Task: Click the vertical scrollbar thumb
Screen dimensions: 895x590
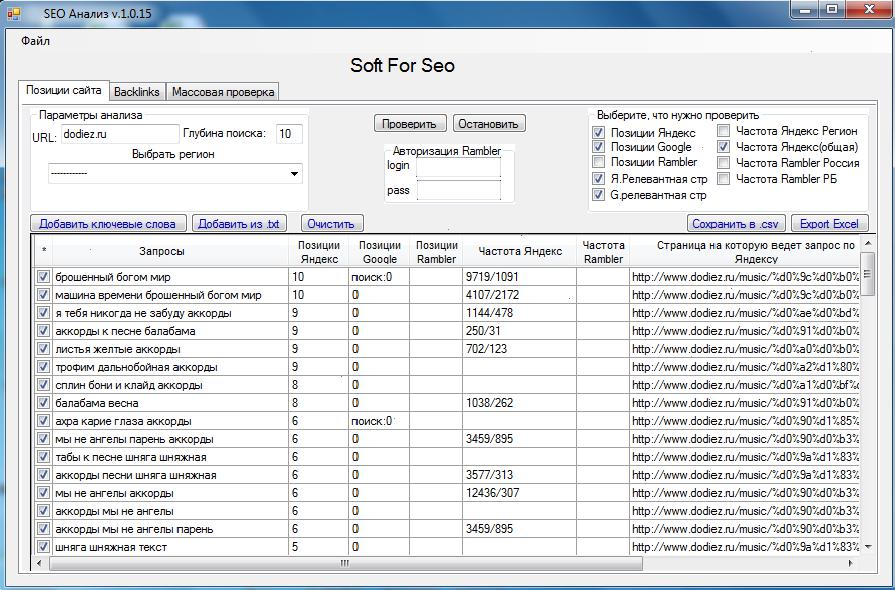Action: (x=868, y=274)
